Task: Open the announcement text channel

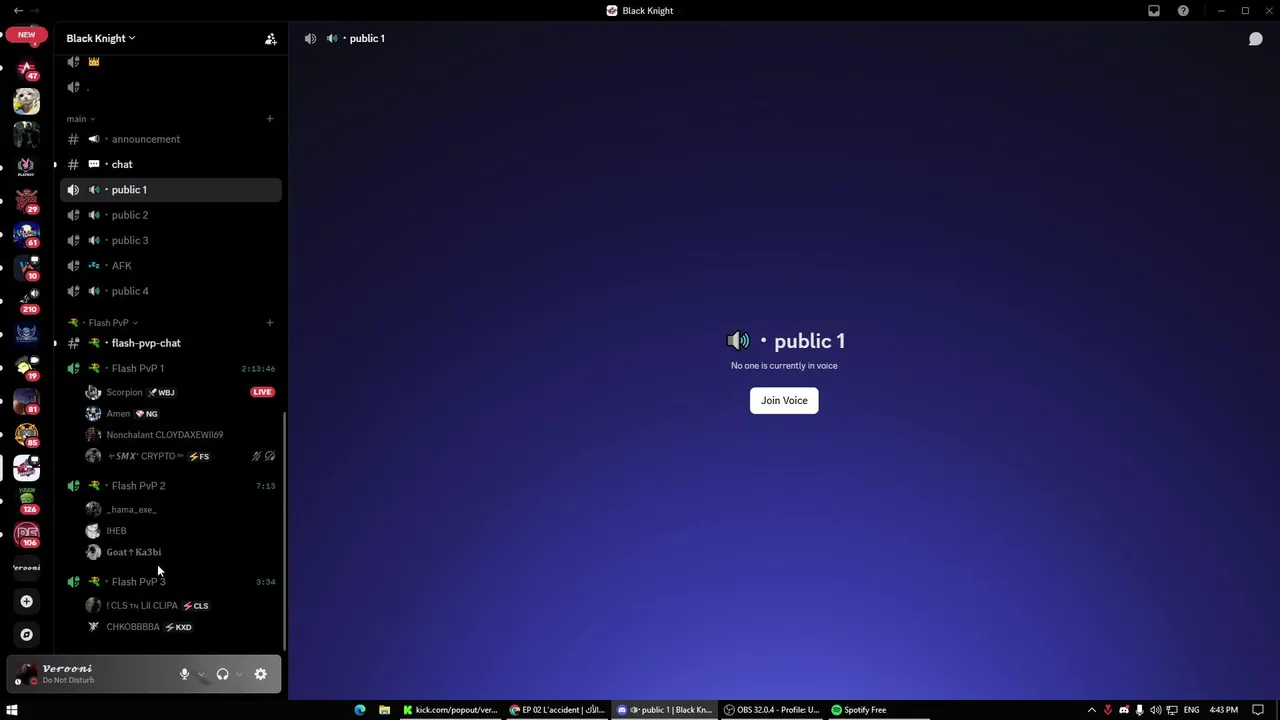Action: [x=171, y=139]
